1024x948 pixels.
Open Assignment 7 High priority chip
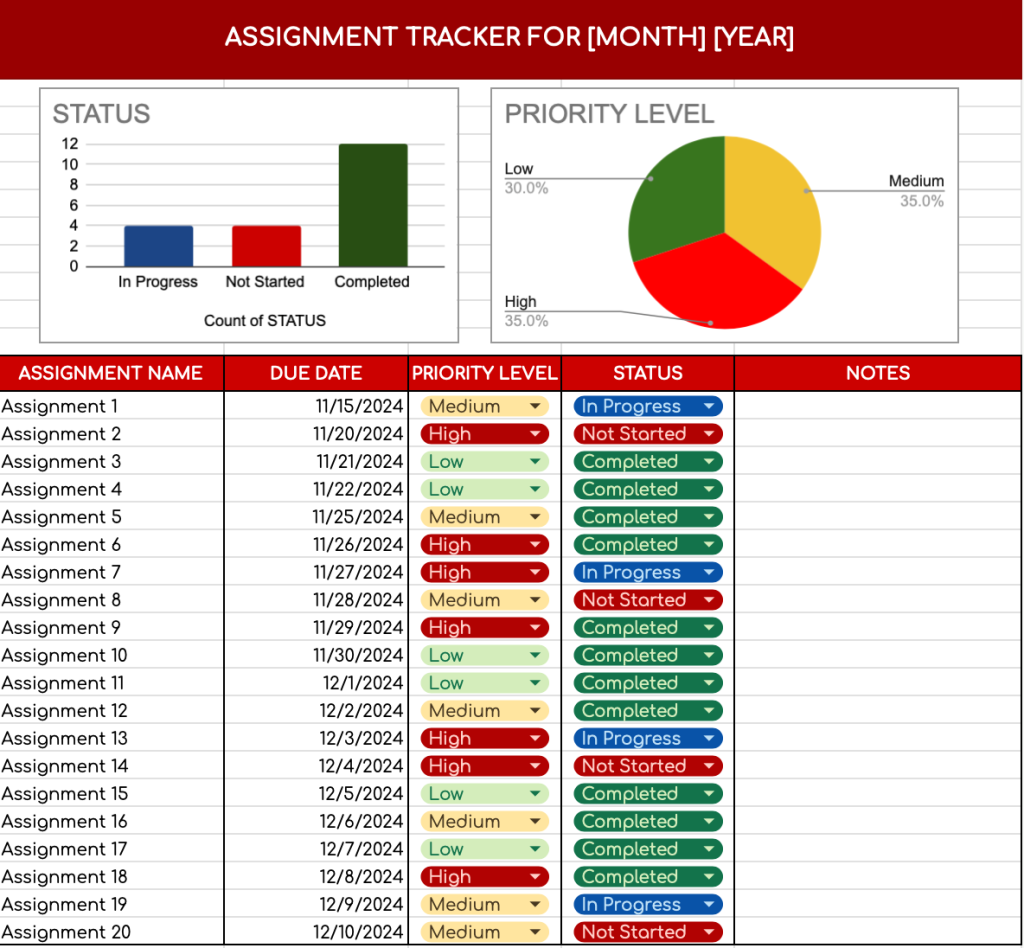point(484,573)
